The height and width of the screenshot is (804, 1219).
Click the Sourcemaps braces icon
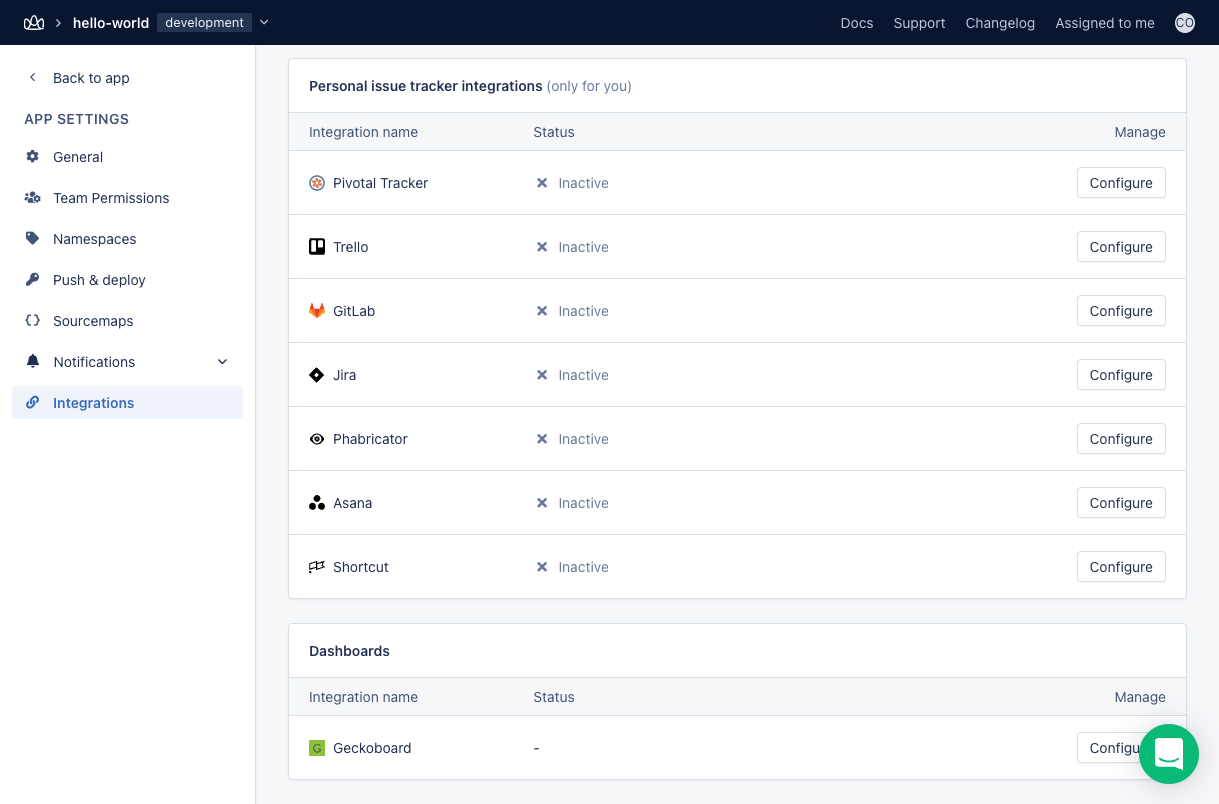tap(33, 321)
